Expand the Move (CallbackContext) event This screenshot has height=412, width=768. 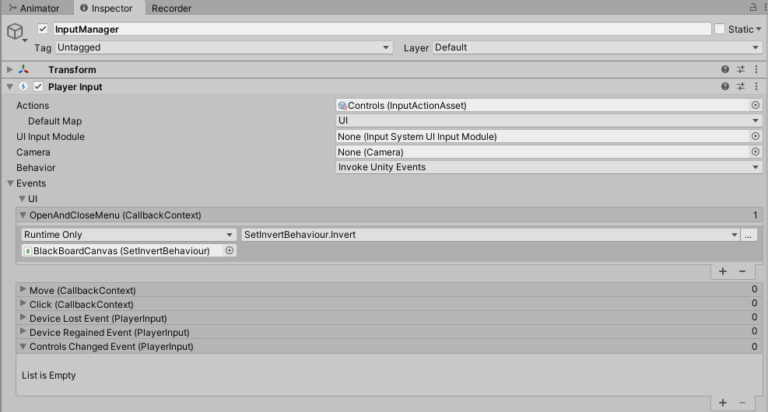pos(23,290)
